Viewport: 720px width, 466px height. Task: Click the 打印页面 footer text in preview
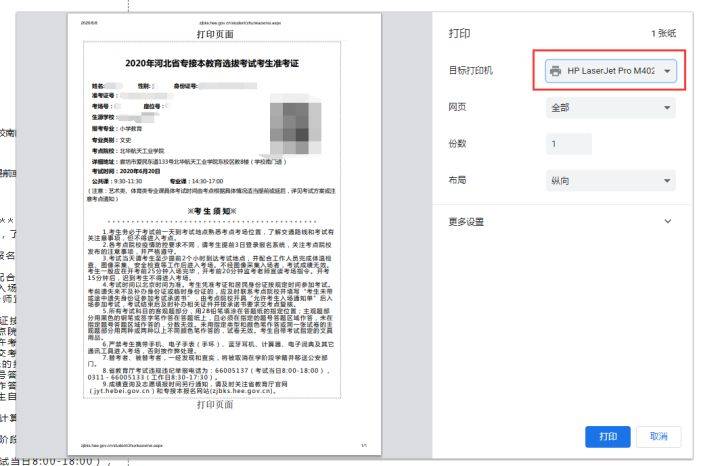(215, 404)
